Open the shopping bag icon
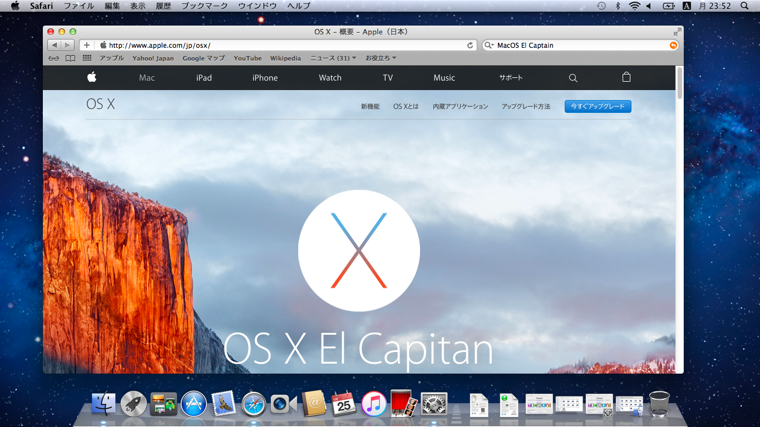The height and width of the screenshot is (427, 760). 626,77
